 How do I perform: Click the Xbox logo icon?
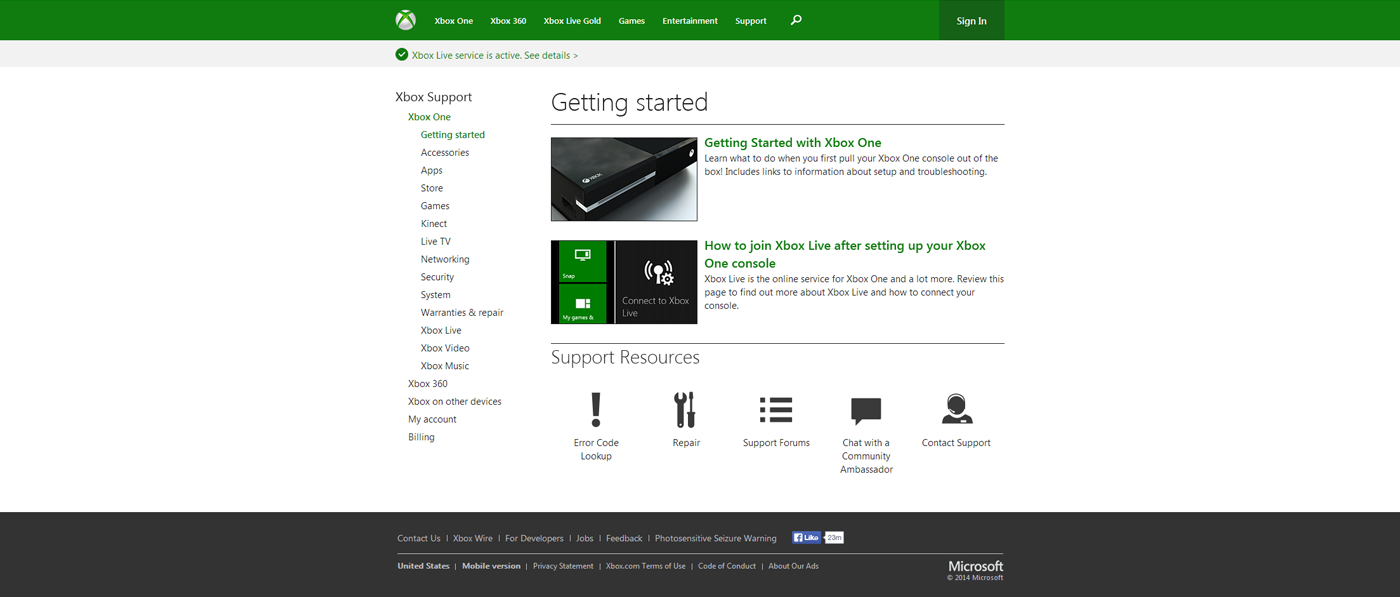click(405, 20)
